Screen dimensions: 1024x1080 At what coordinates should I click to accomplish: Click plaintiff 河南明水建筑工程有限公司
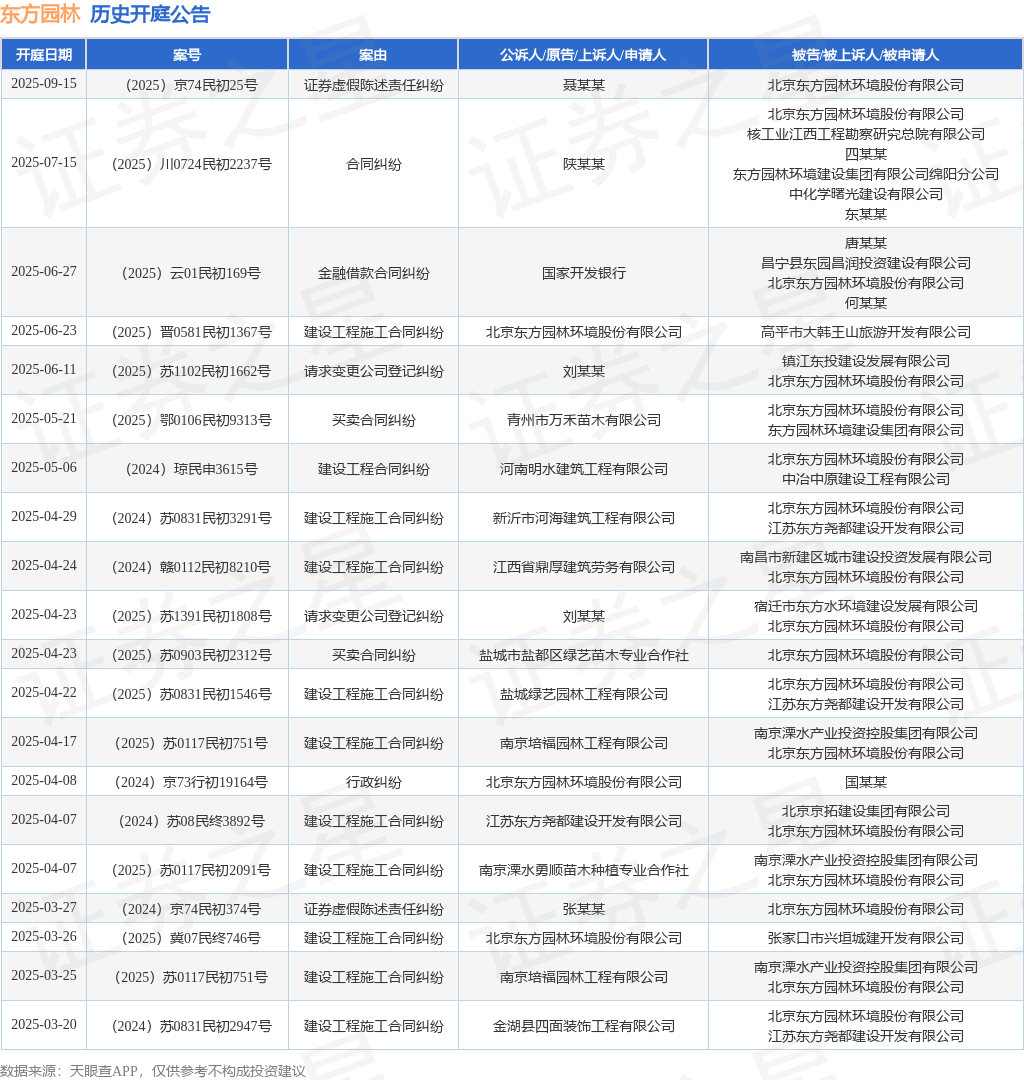coord(583,469)
